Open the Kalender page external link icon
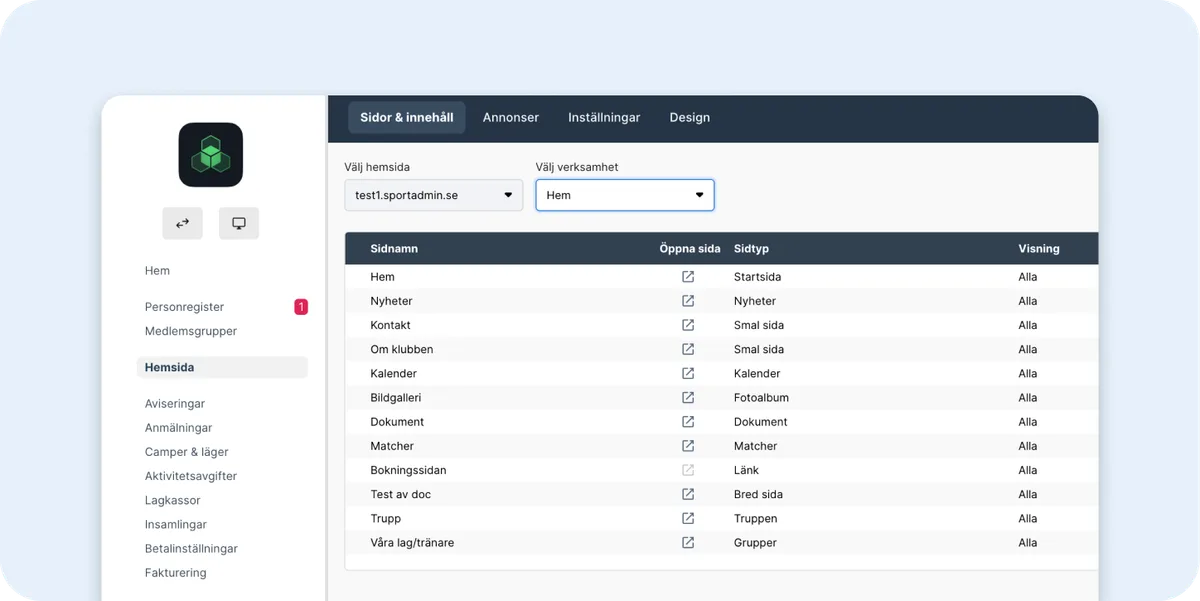The image size is (1200, 601). 688,373
